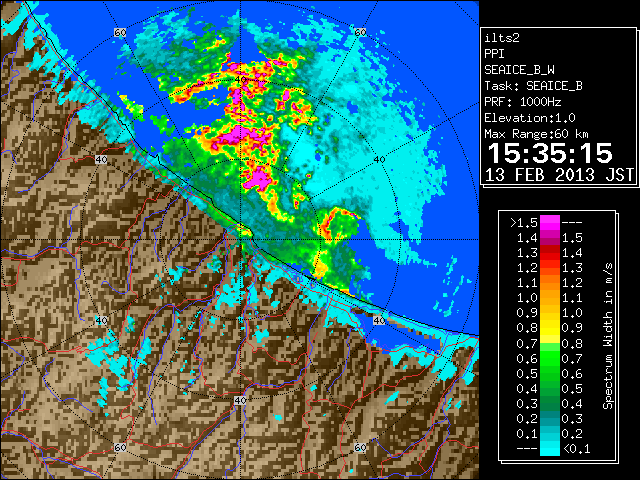Click the '<0.1' legend label
The image size is (640, 480).
click(576, 449)
